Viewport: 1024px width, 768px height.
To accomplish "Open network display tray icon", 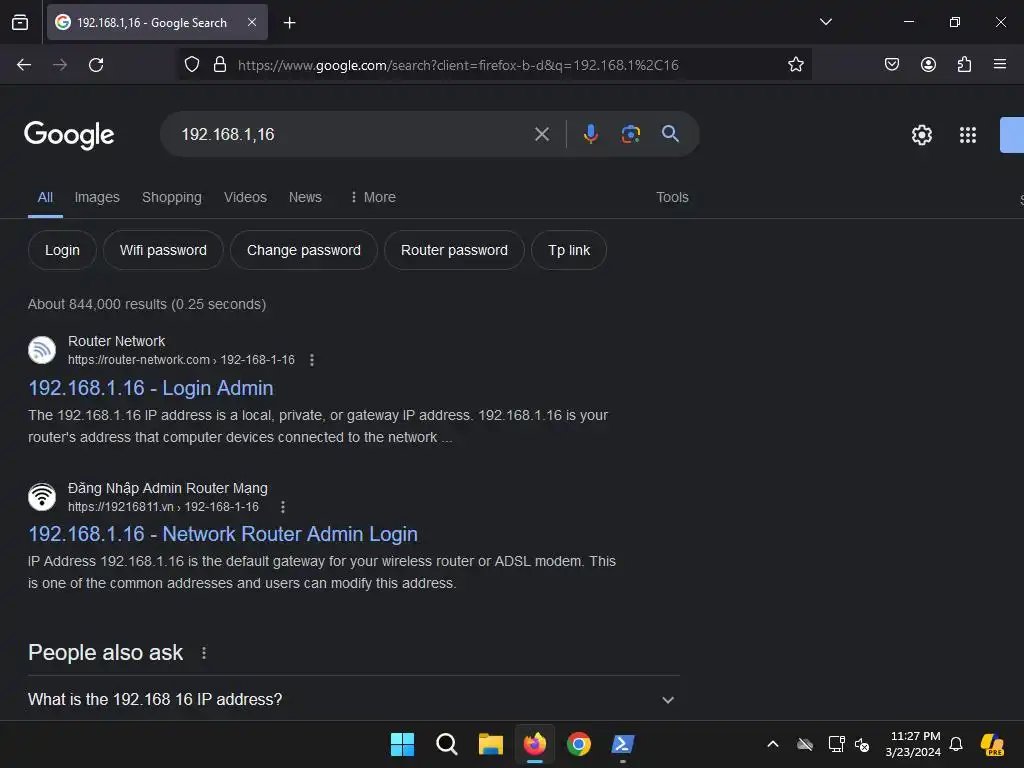I will point(836,744).
